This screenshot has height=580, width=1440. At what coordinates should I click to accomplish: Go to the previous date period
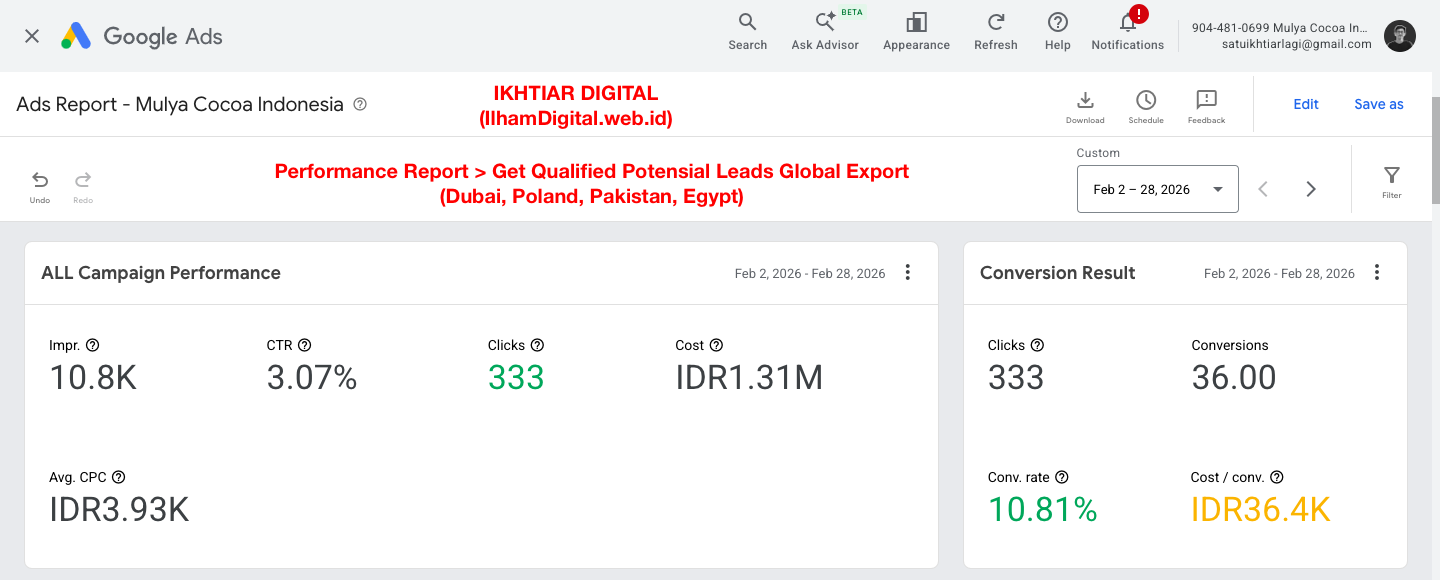tap(1263, 189)
